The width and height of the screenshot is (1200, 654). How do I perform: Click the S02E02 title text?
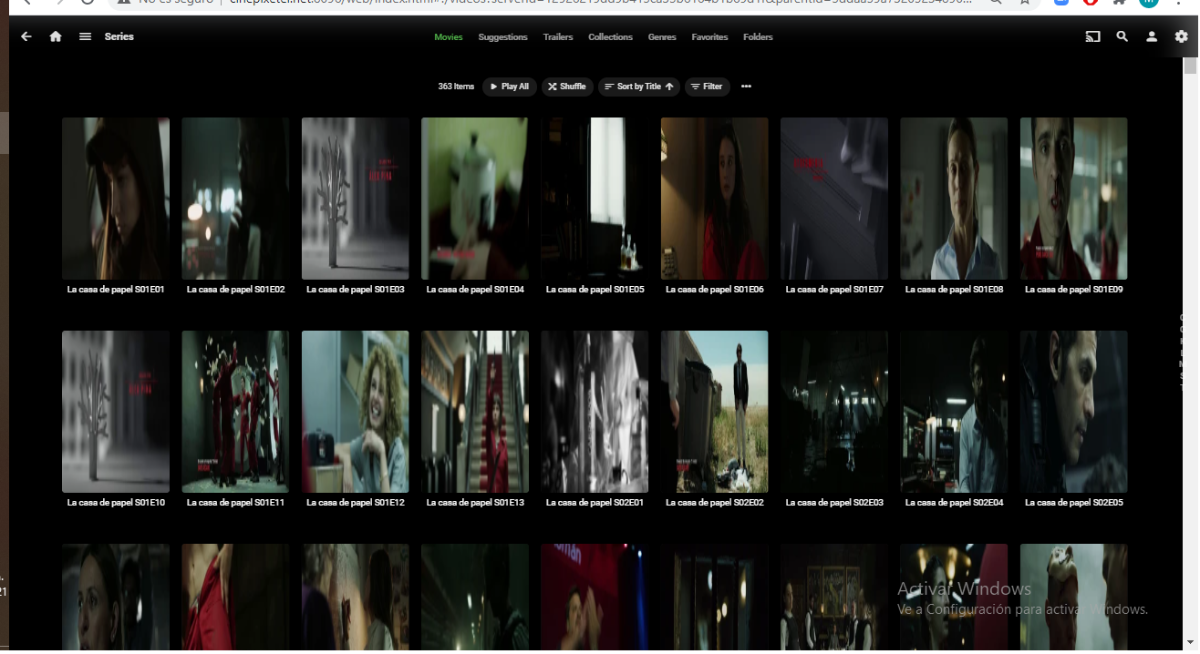[x=715, y=503]
